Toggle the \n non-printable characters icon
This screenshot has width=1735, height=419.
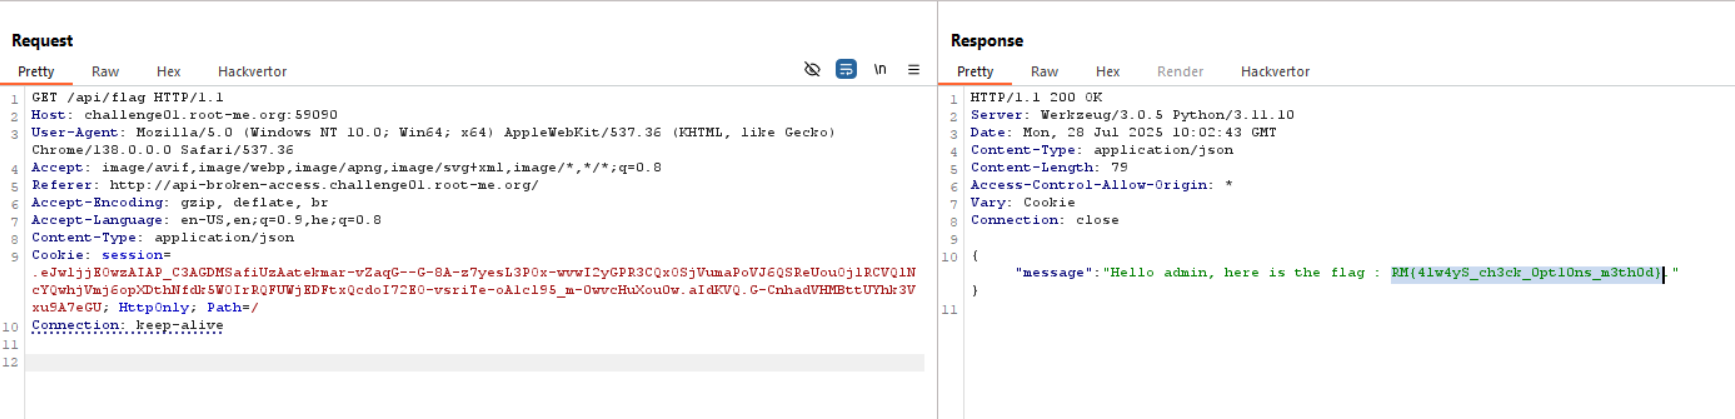click(x=880, y=69)
